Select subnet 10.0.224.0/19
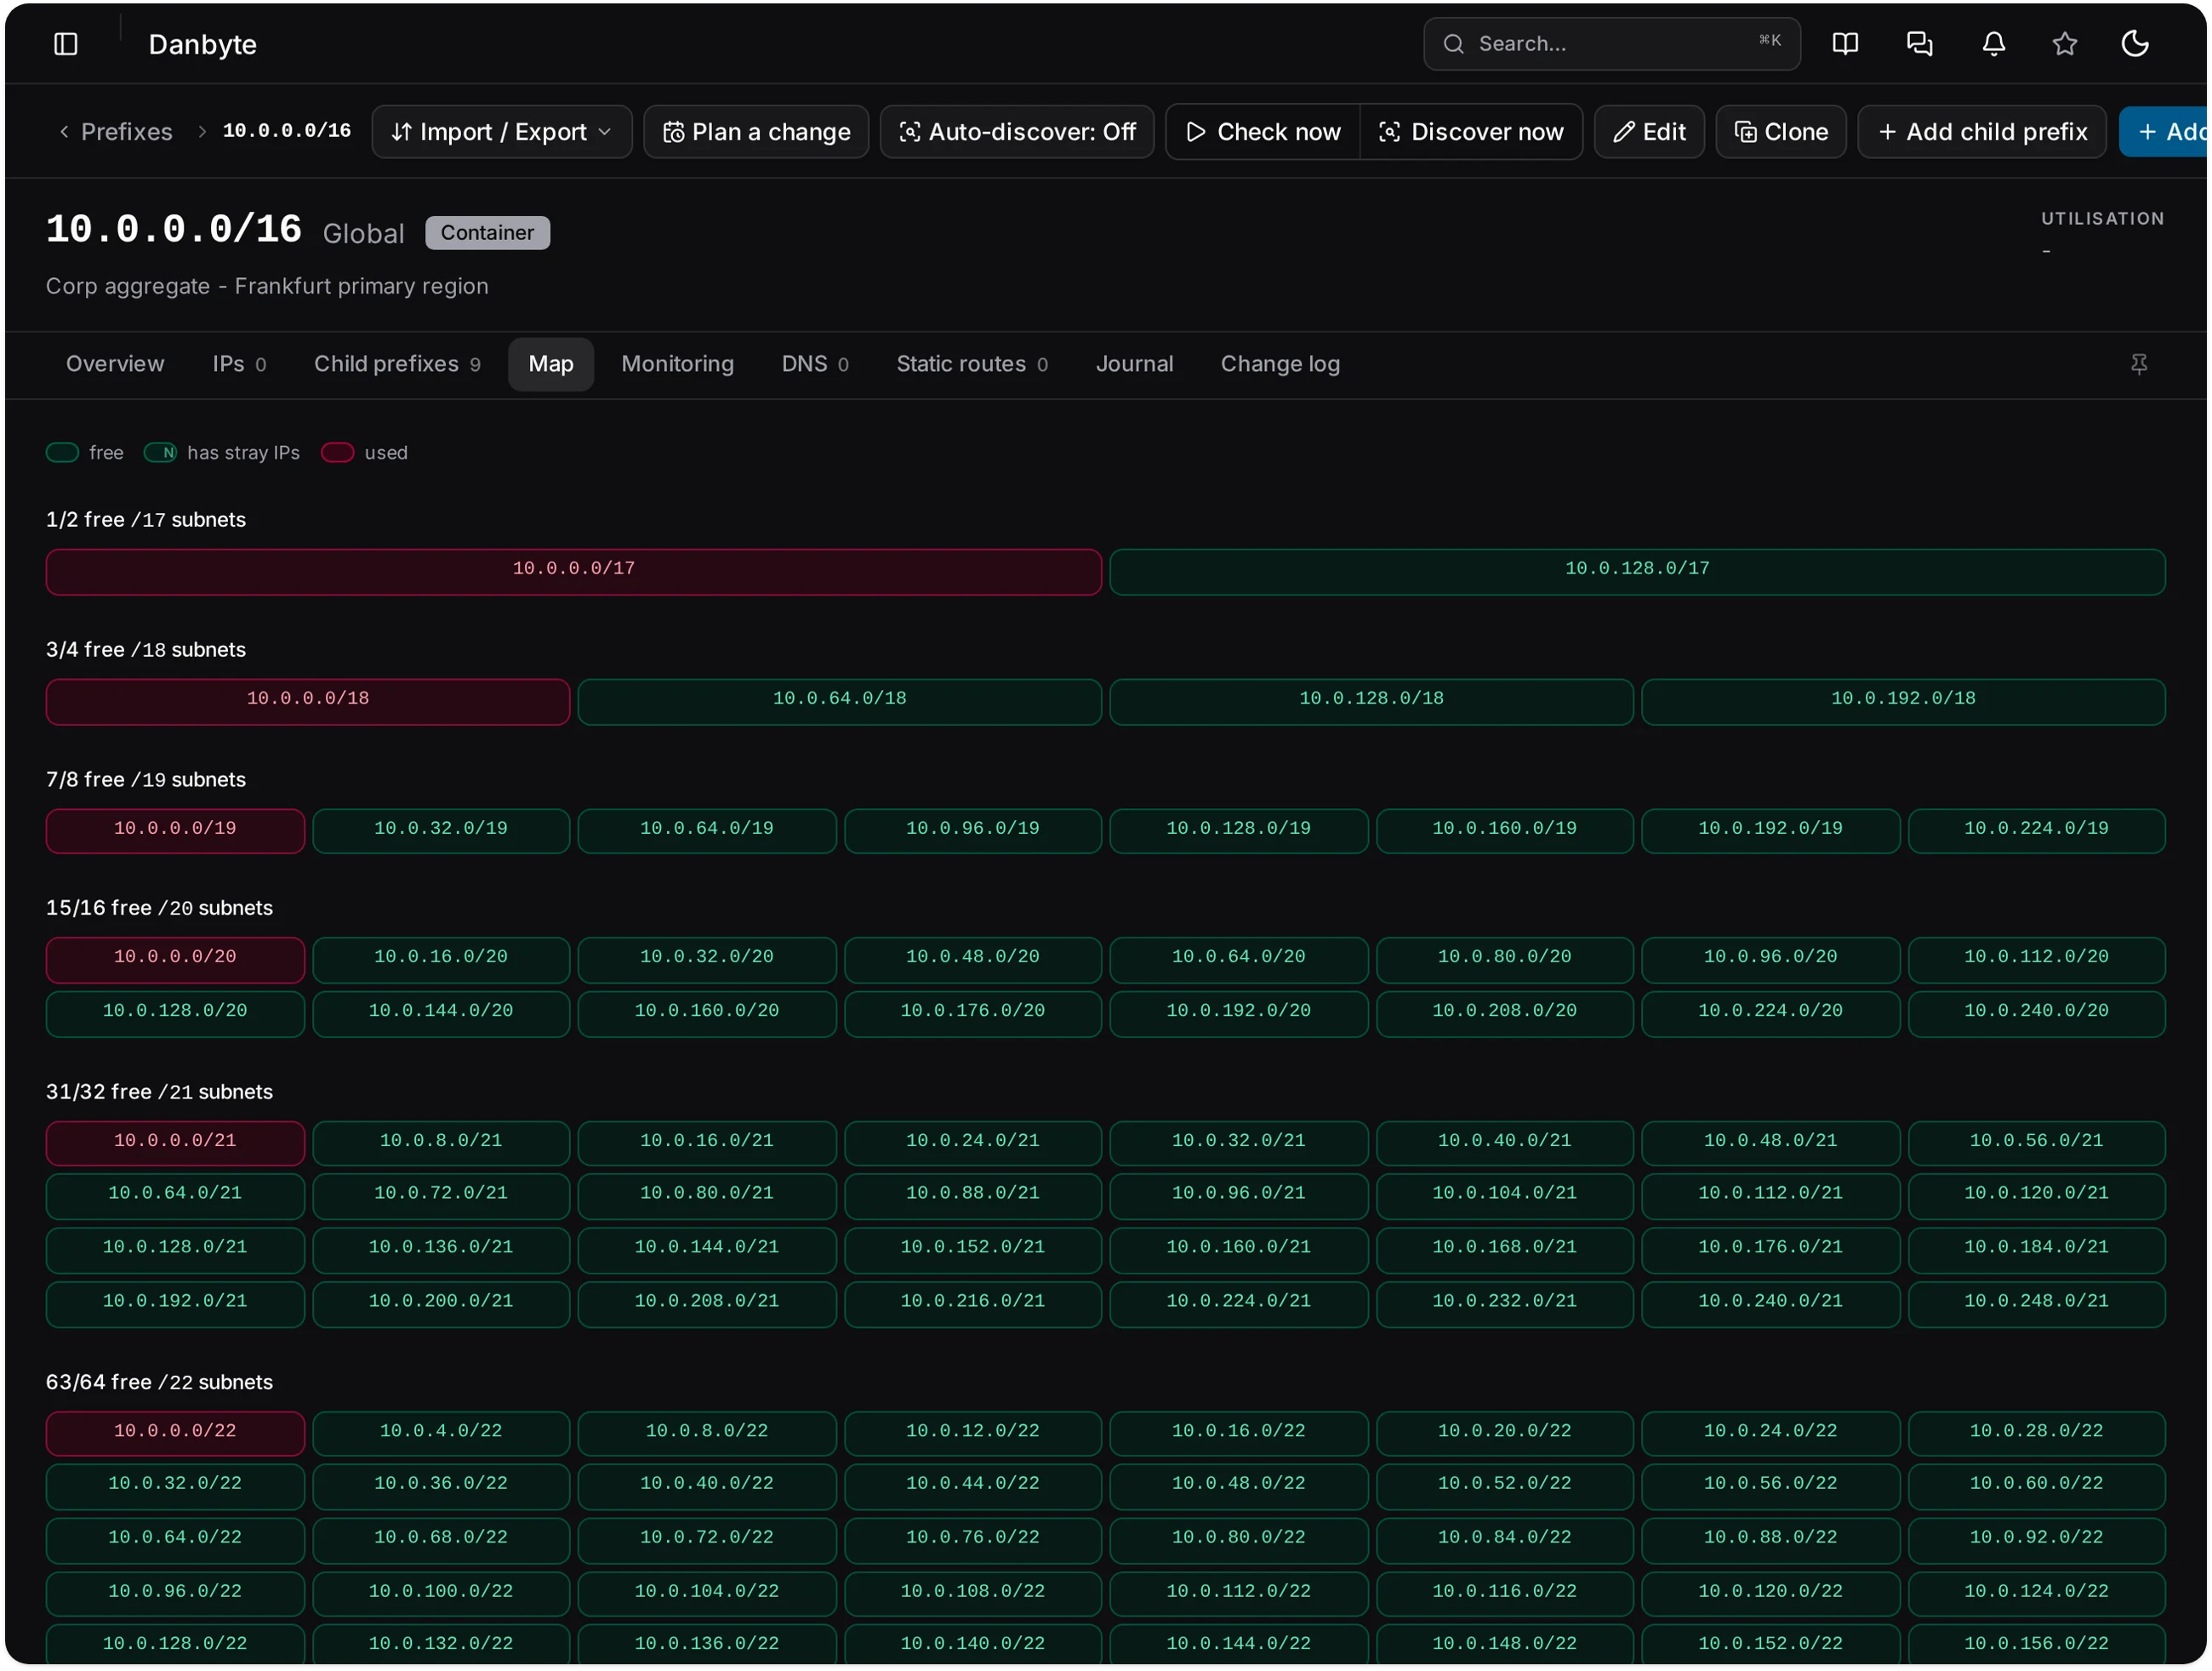Viewport: 2212px width, 1671px height. (2036, 830)
